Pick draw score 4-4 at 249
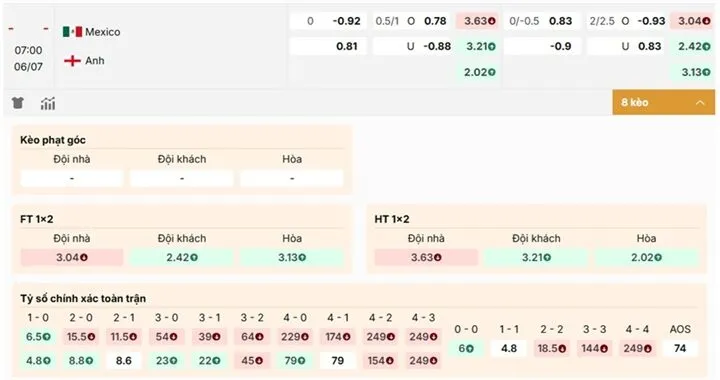 (637, 348)
